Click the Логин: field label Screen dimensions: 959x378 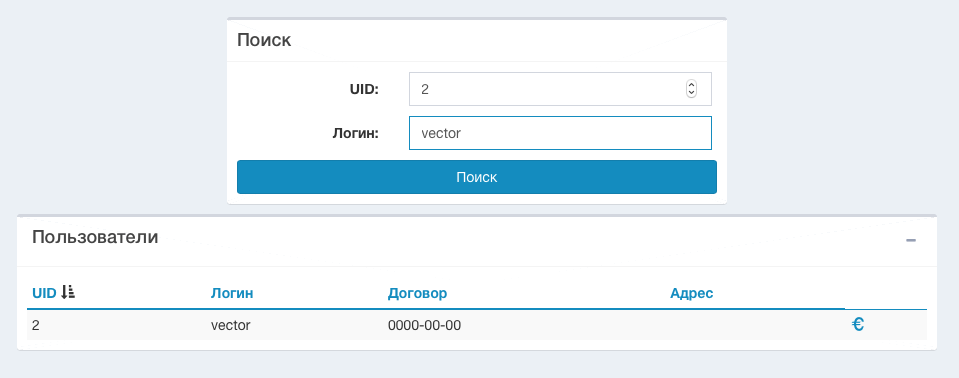click(356, 133)
